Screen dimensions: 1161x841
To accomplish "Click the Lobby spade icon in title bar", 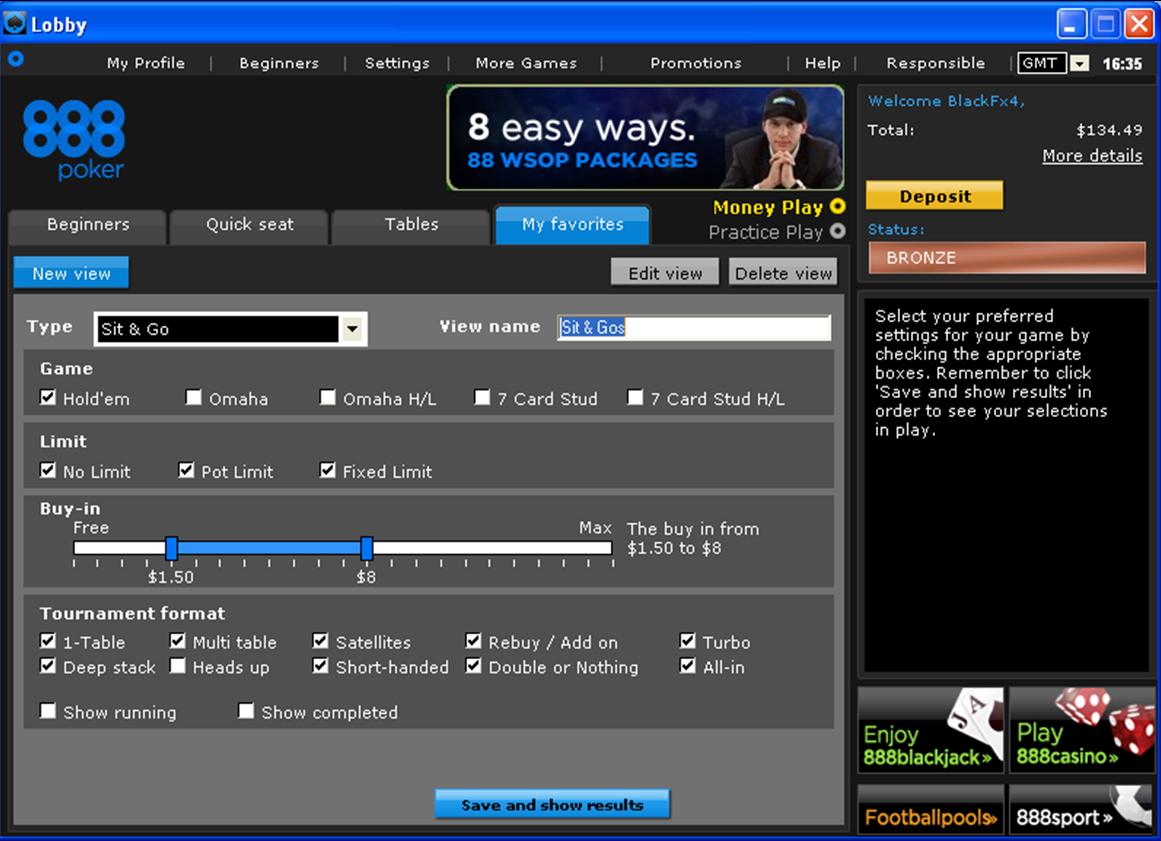I will pyautogui.click(x=14, y=24).
